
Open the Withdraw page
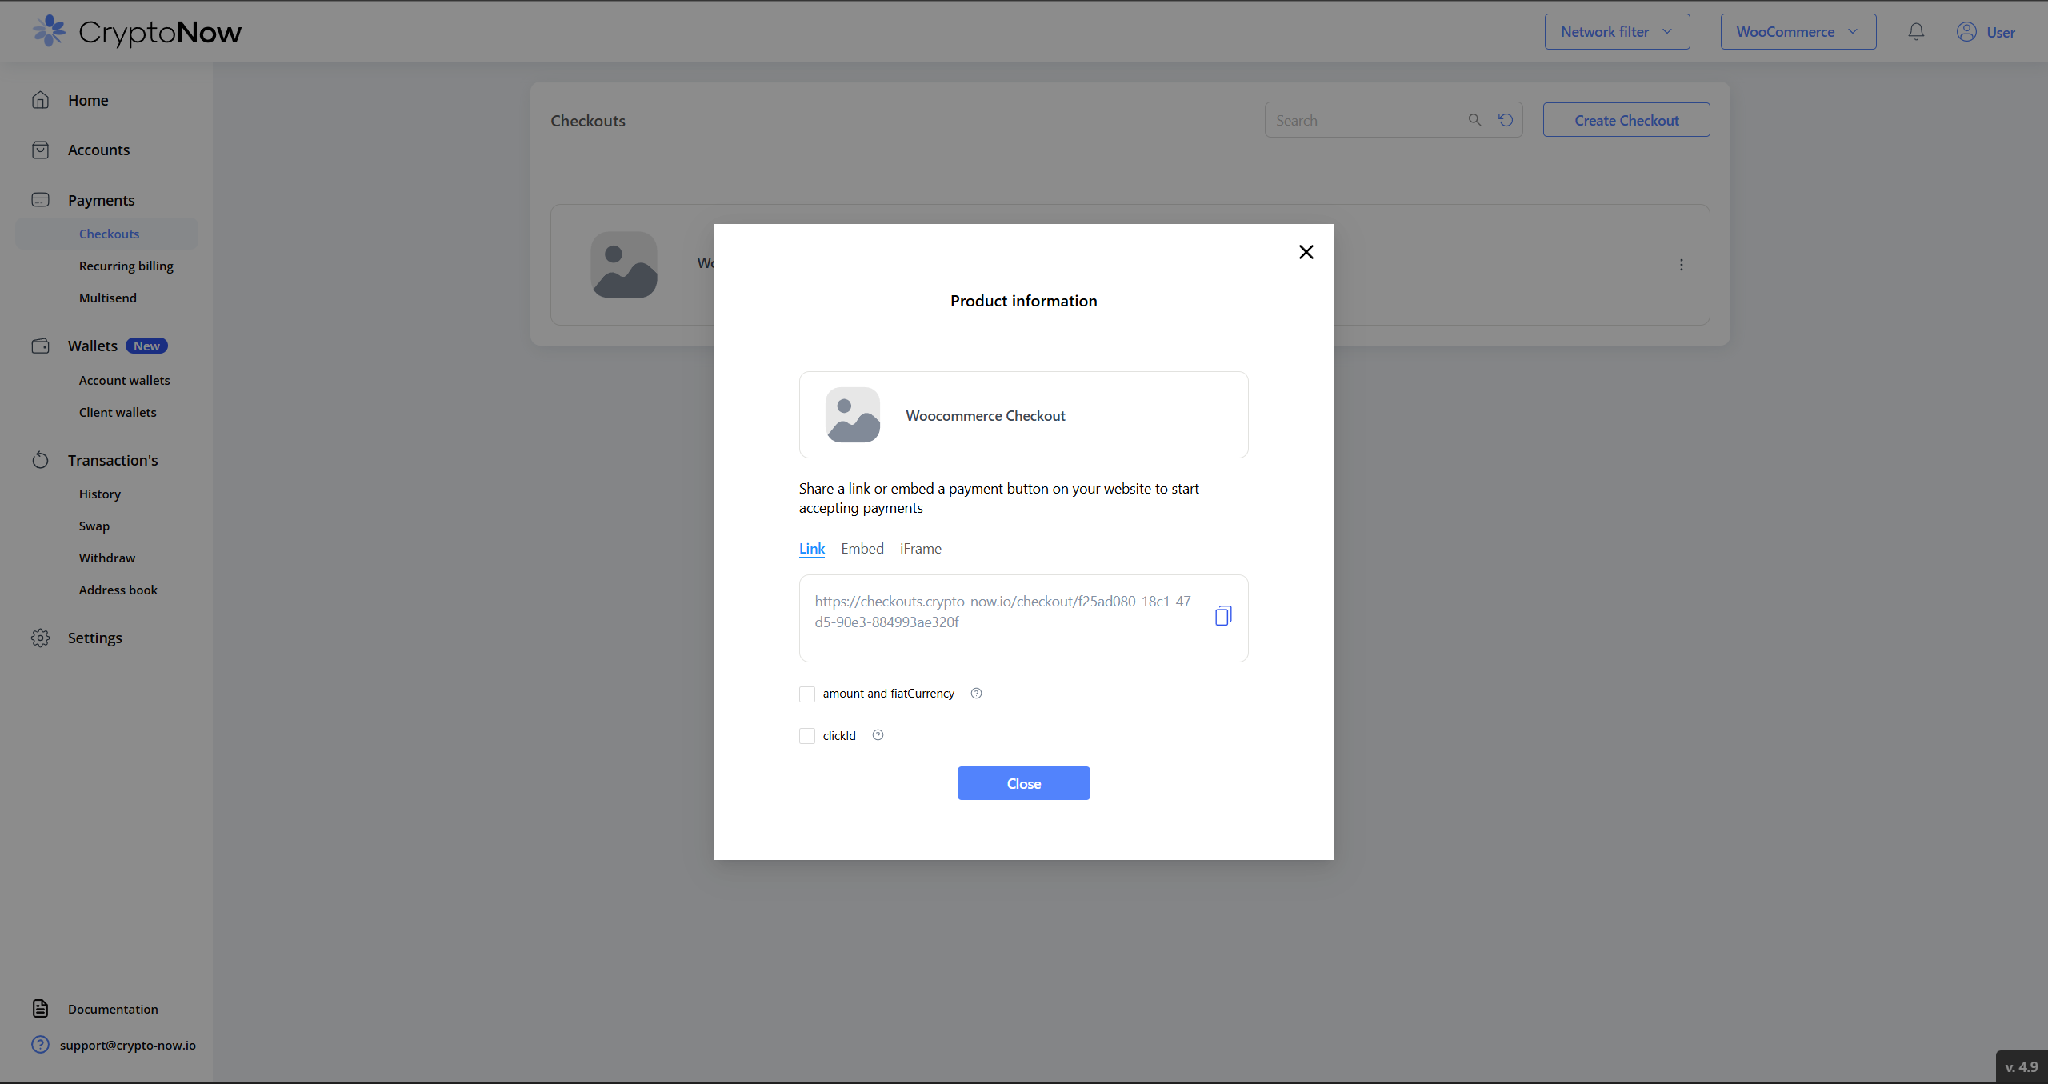(107, 558)
